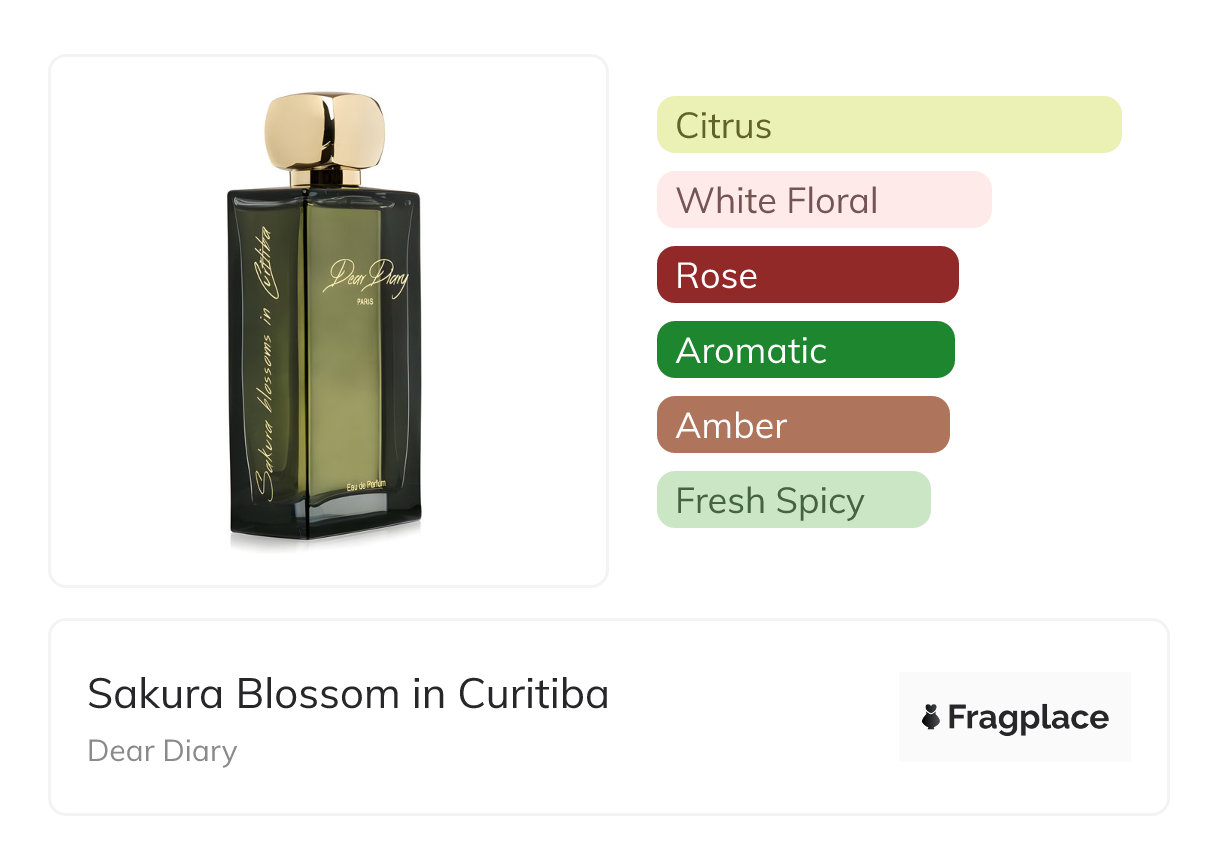The image size is (1218, 864).
Task: Click the Dear Diary script on the bottle
Action: pyautogui.click(x=364, y=277)
